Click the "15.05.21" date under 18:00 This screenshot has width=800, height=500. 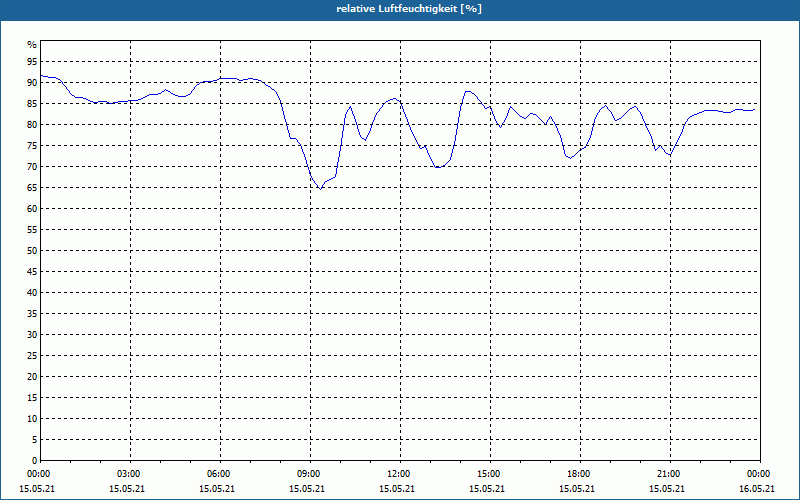577,489
